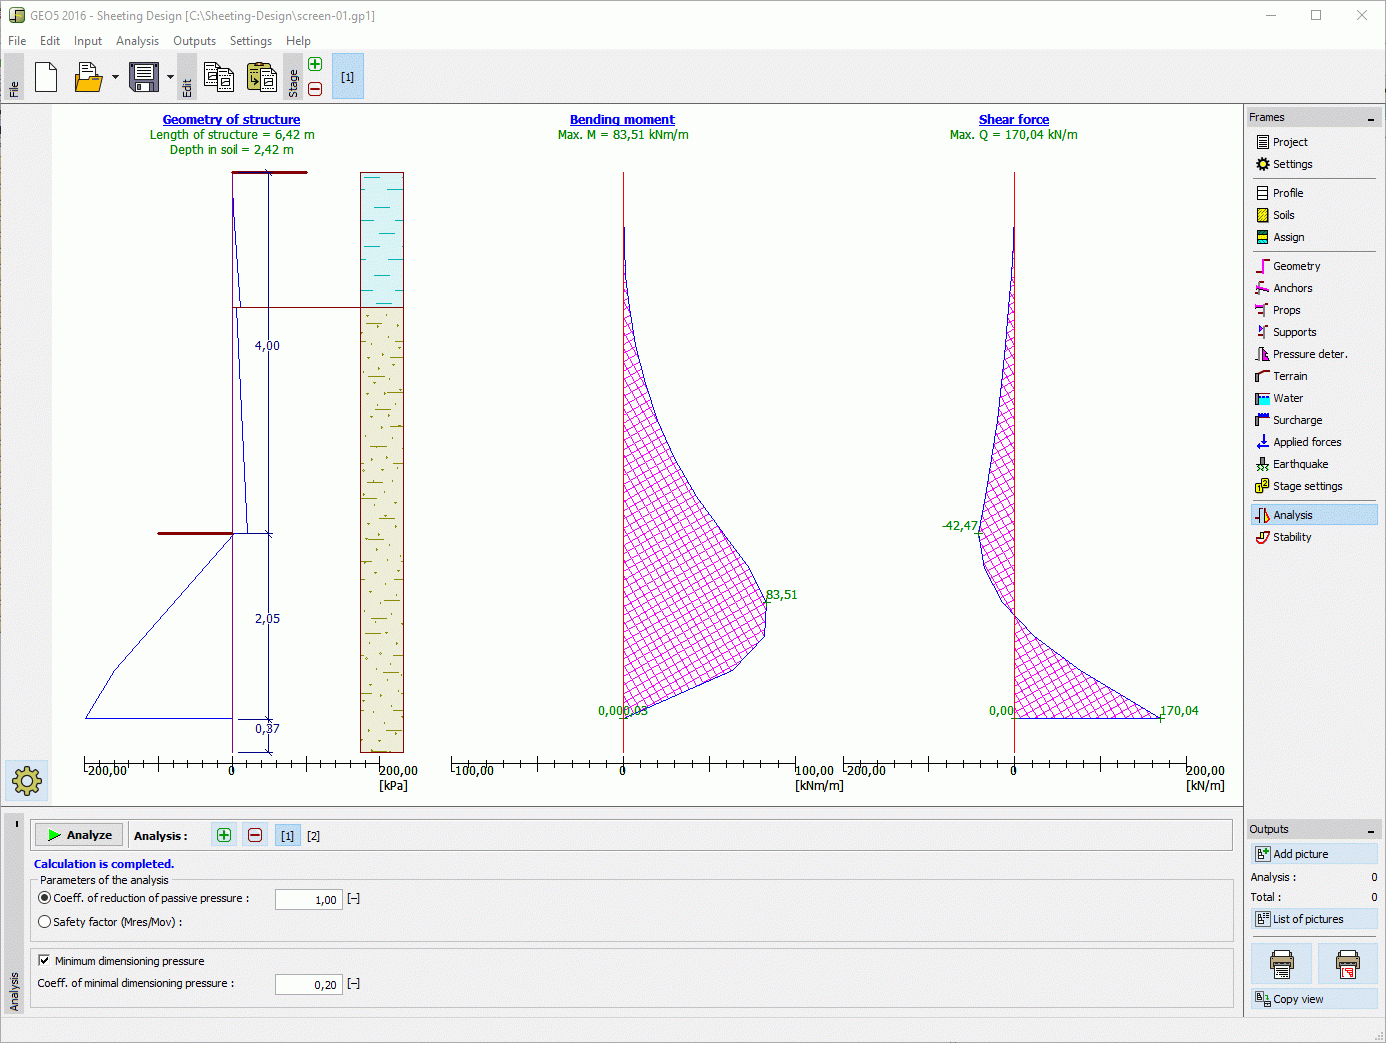1386x1043 pixels.
Task: Open drawing settings via the gear icon
Action: coord(27,780)
